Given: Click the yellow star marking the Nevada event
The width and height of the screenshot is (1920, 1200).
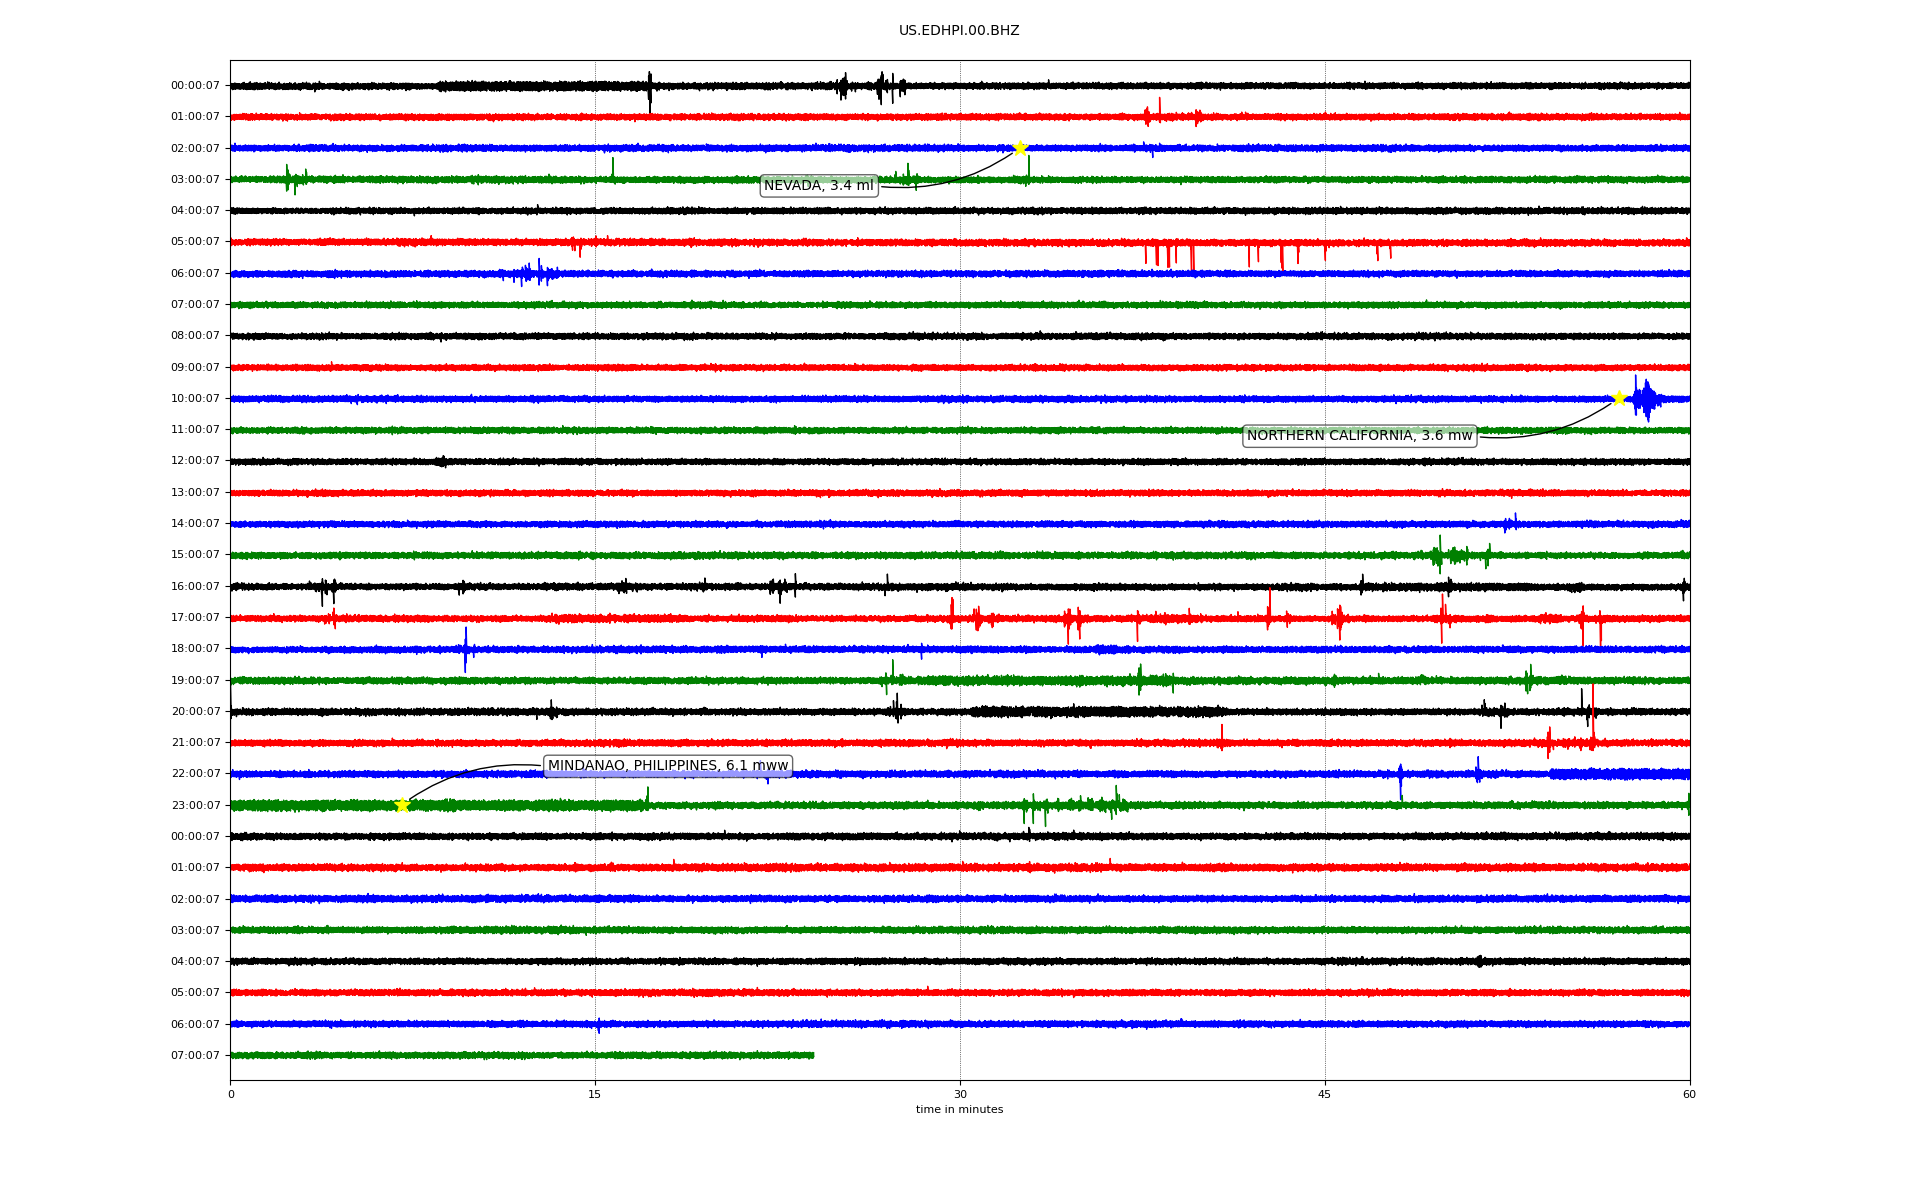Looking at the screenshot, I should click(1020, 148).
